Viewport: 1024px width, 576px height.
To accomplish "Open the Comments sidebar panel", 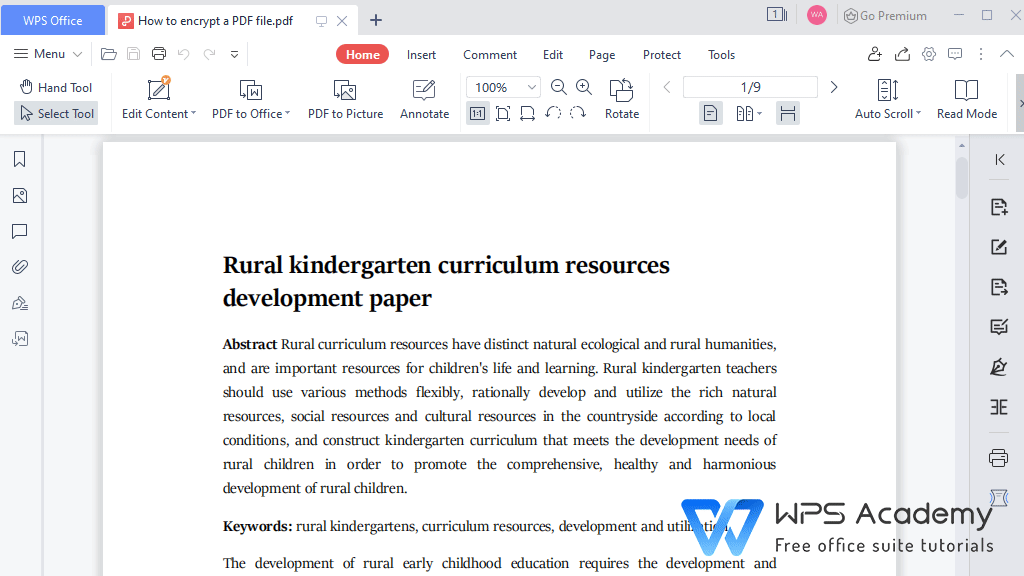I will click(20, 231).
